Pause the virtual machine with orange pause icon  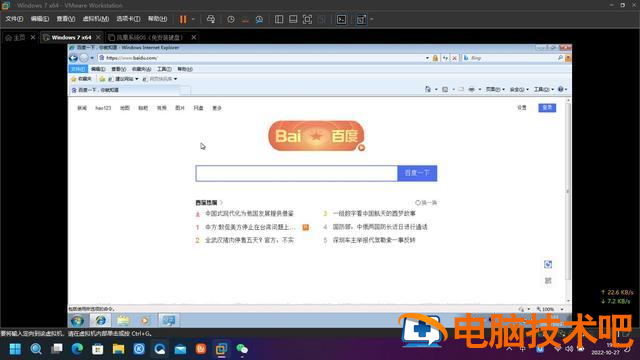183,19
